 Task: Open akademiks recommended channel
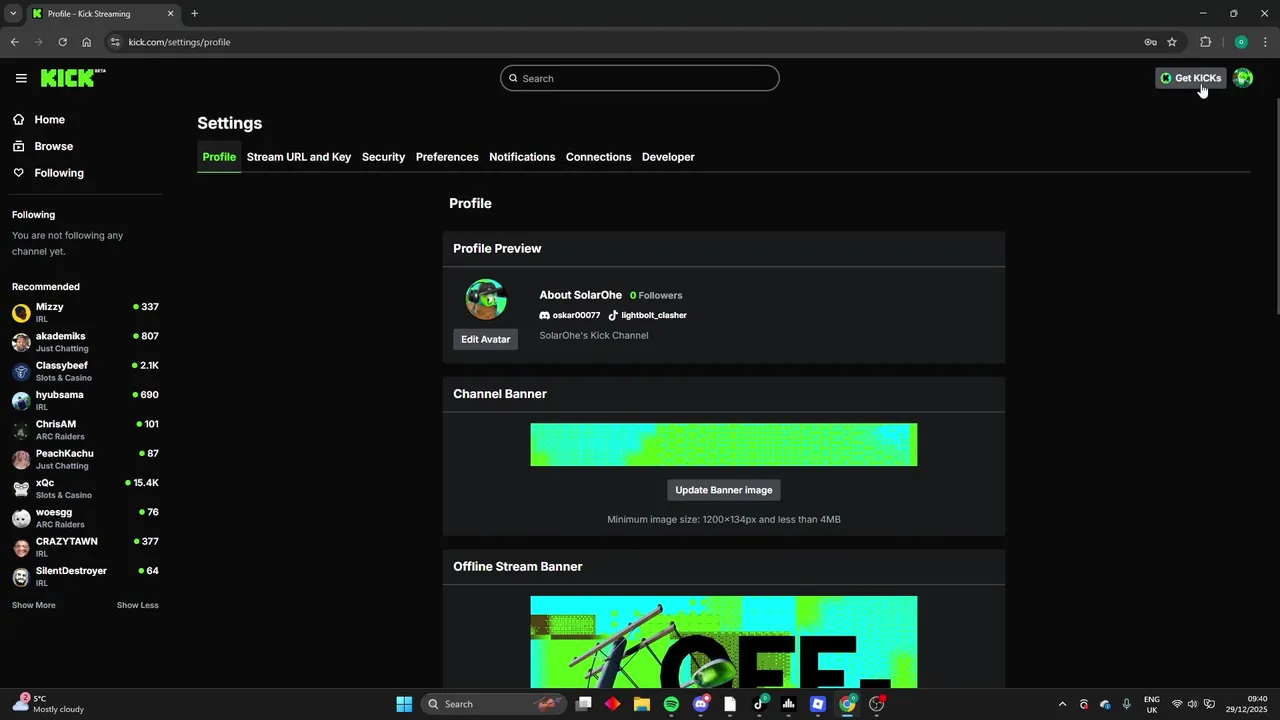coord(85,342)
